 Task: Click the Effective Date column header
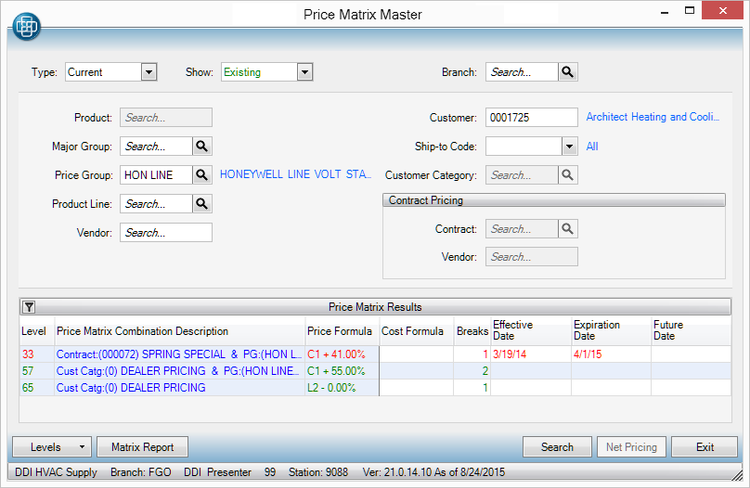[531, 331]
